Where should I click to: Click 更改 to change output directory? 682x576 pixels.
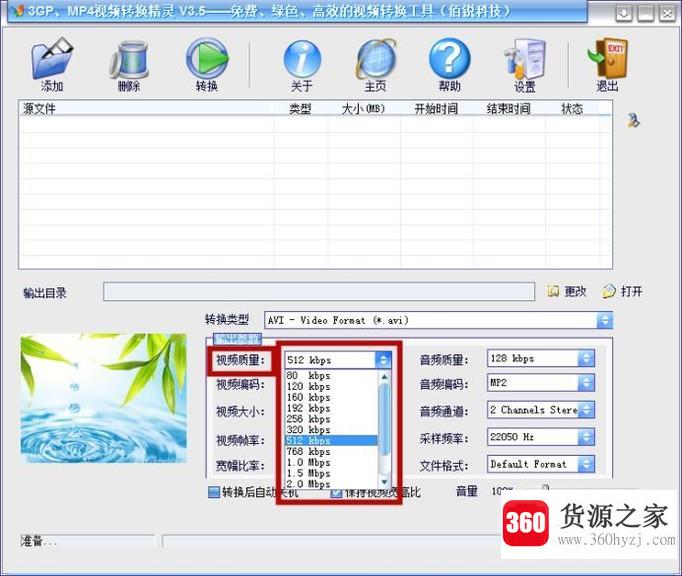[x=567, y=291]
